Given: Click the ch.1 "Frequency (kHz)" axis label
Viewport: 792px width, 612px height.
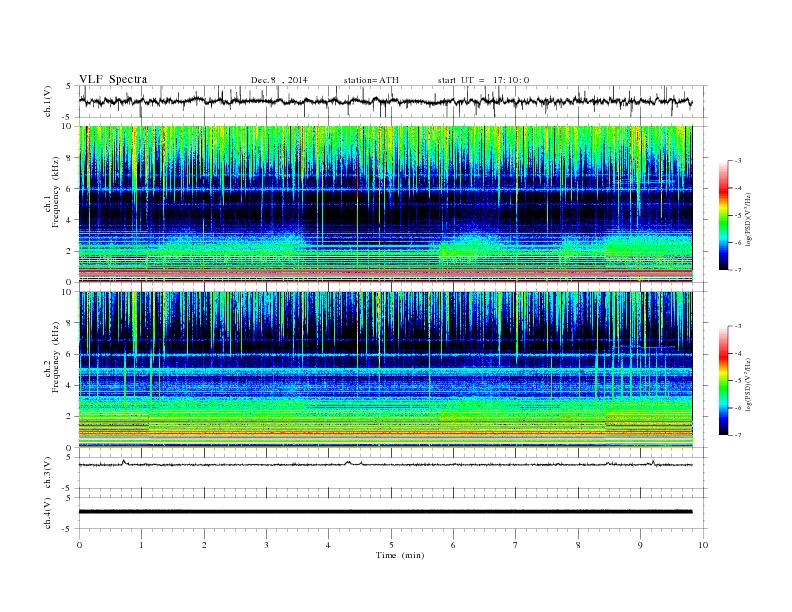Looking at the screenshot, I should pos(55,192).
